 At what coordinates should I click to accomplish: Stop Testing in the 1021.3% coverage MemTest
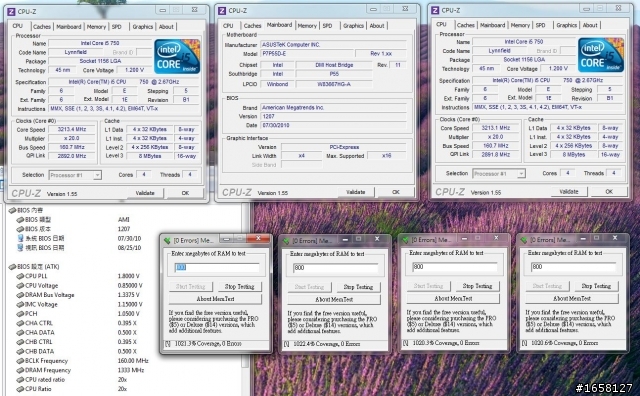[240, 287]
